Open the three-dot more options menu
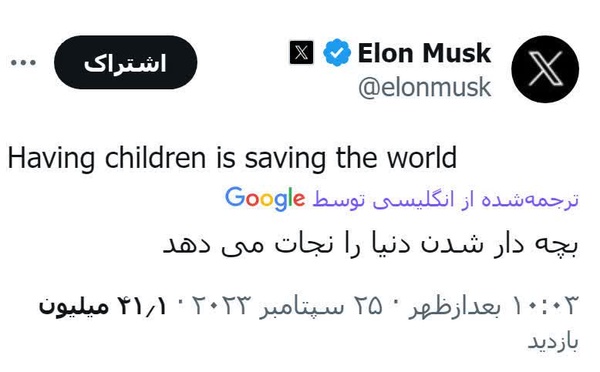Image resolution: width=600 pixels, height=372 pixels. point(23,63)
